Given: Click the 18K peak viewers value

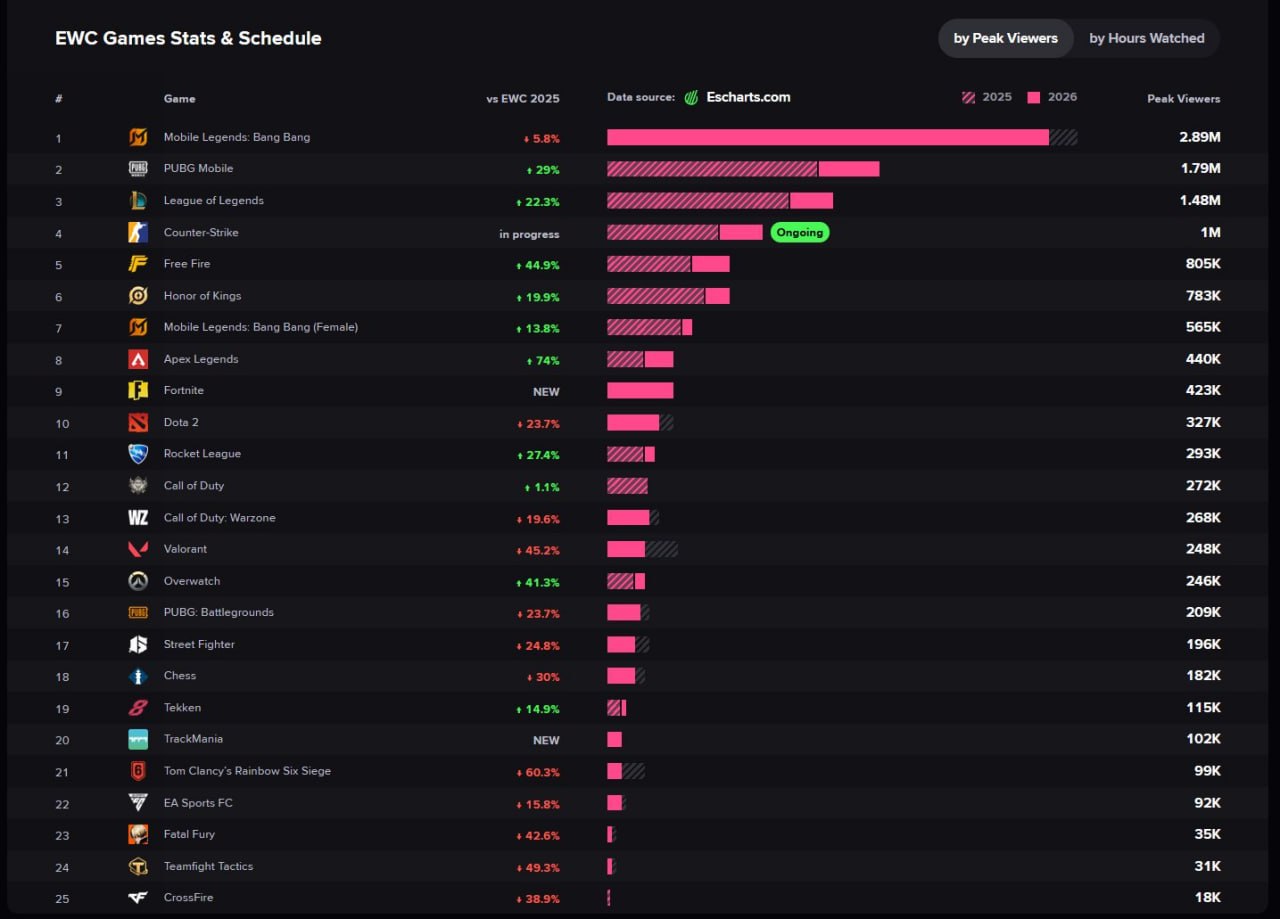Looking at the screenshot, I should 1208,898.
